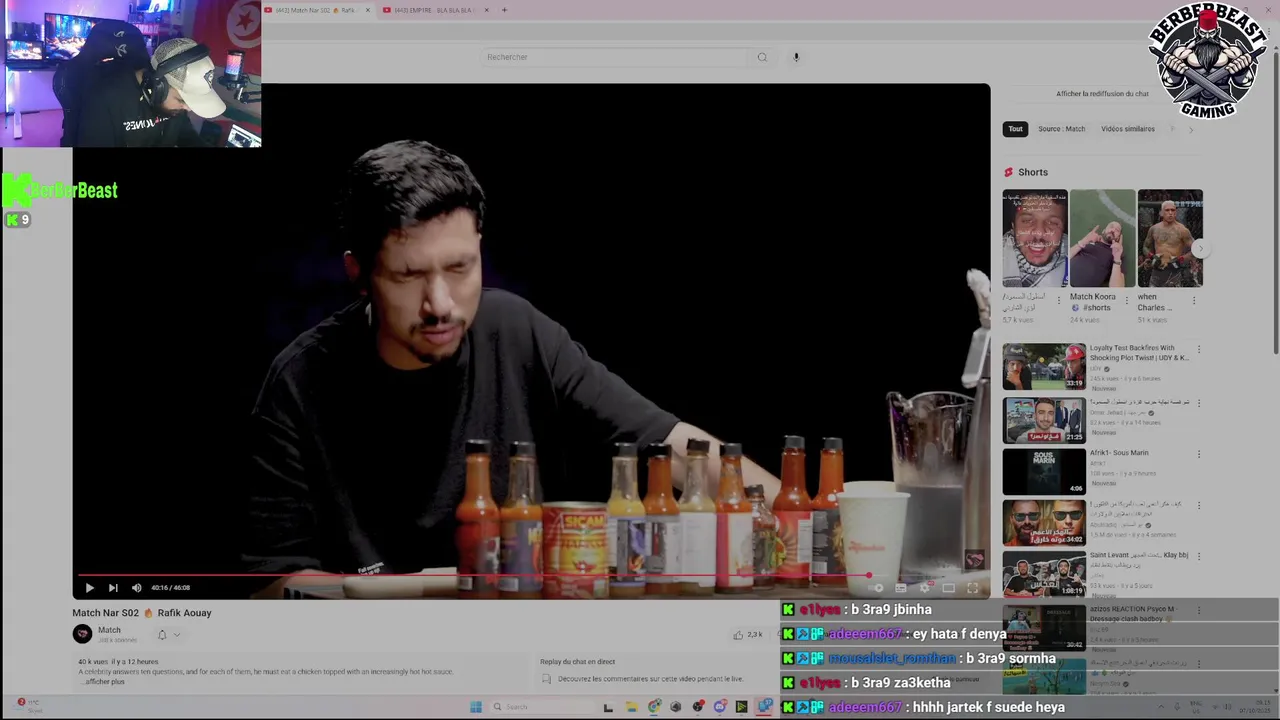The image size is (1280, 720).
Task: Like the video with thumbs up
Action: click(739, 635)
